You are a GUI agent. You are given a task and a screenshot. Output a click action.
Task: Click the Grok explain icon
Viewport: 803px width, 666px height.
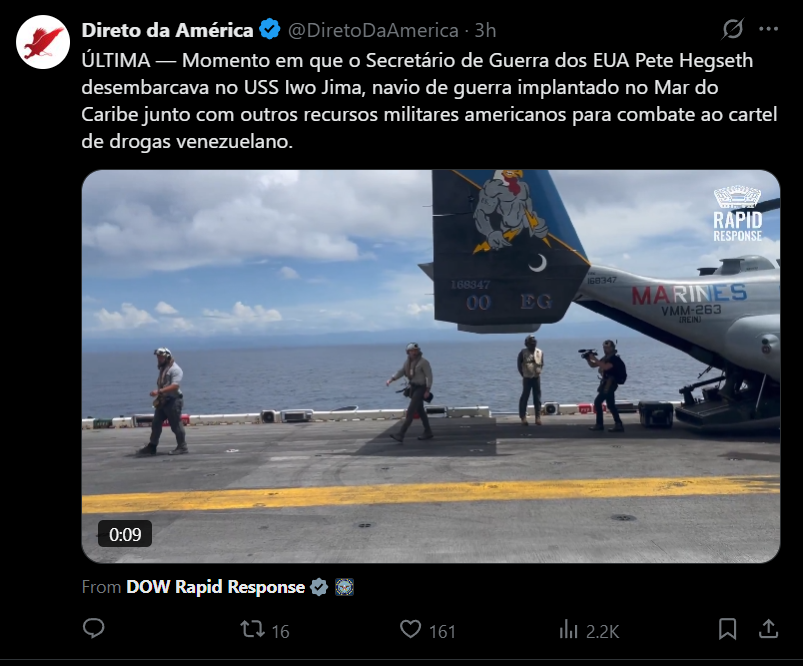tap(733, 29)
